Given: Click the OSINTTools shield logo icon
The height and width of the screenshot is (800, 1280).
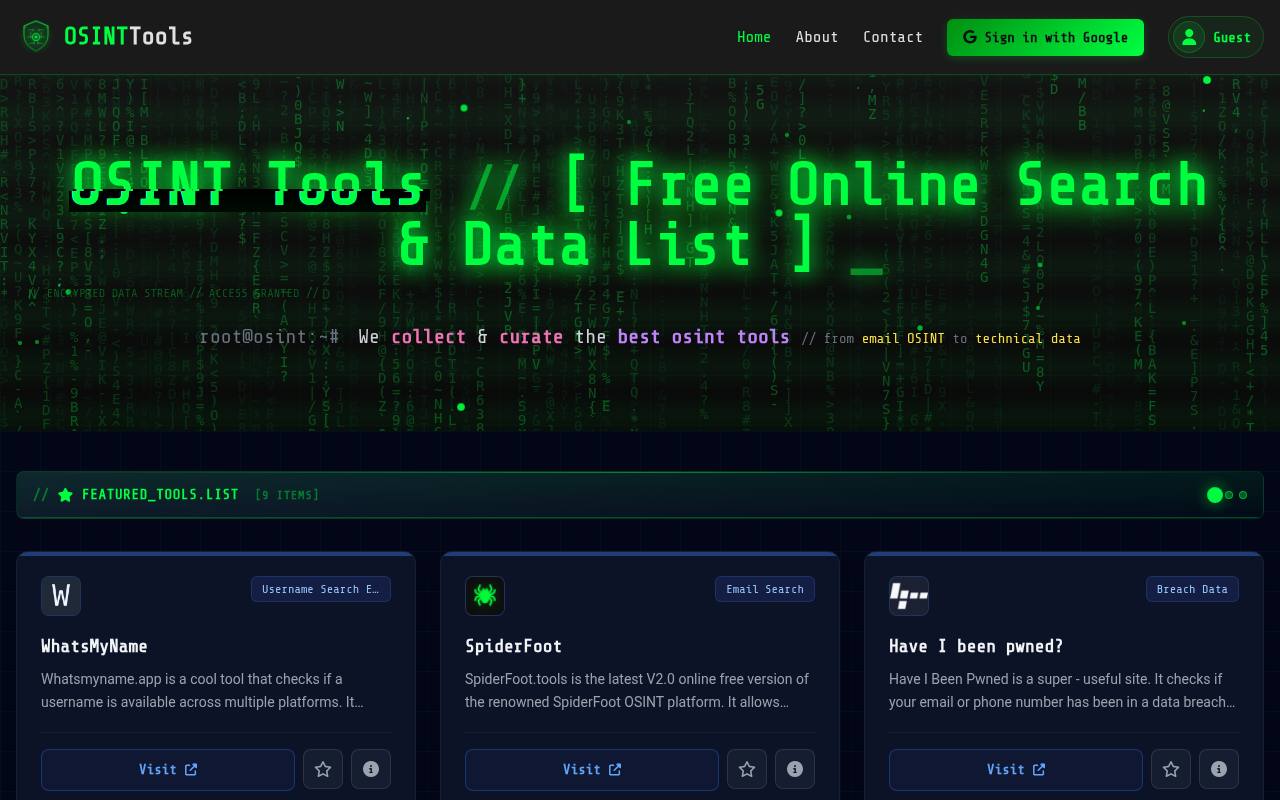Looking at the screenshot, I should pos(36,37).
